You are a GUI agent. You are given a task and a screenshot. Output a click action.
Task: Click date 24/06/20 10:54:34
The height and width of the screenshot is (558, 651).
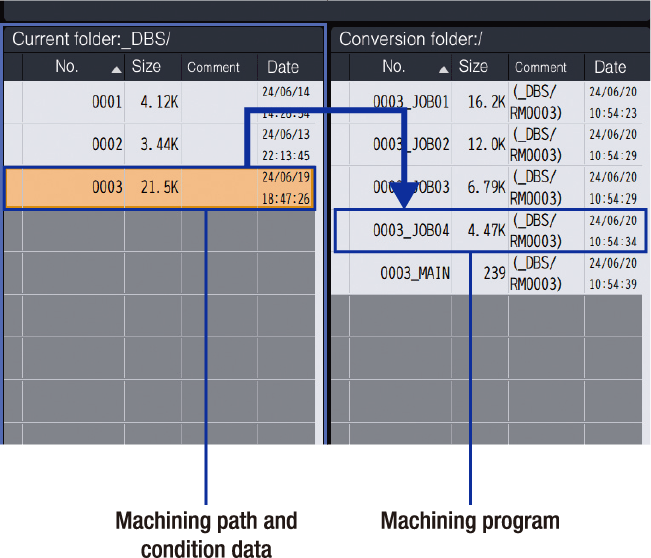click(x=613, y=230)
